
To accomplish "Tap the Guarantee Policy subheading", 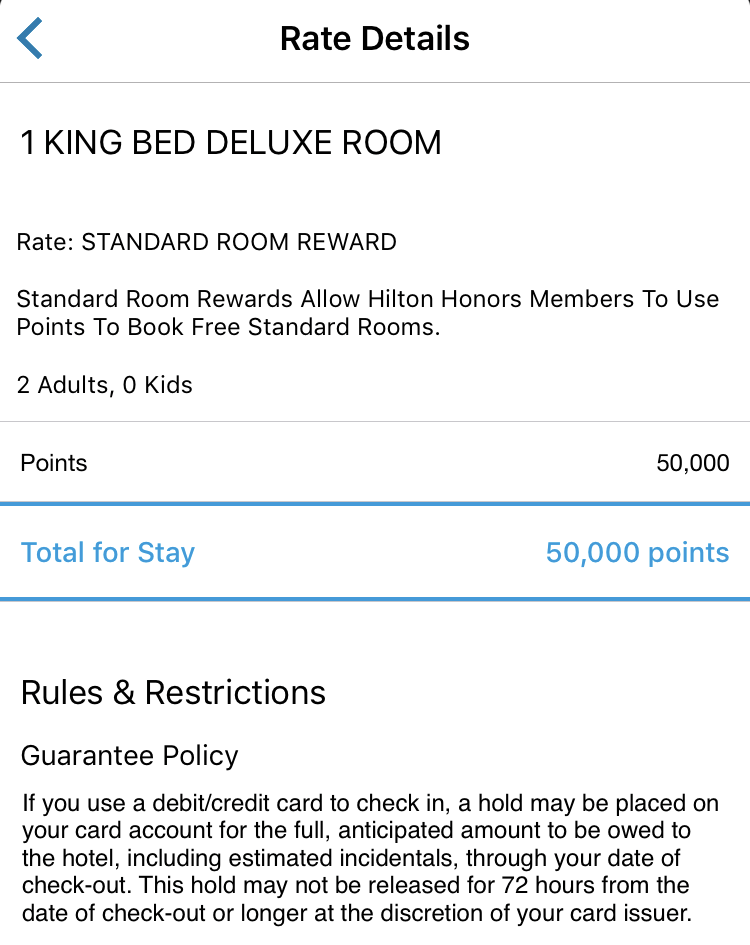I will 130,755.
